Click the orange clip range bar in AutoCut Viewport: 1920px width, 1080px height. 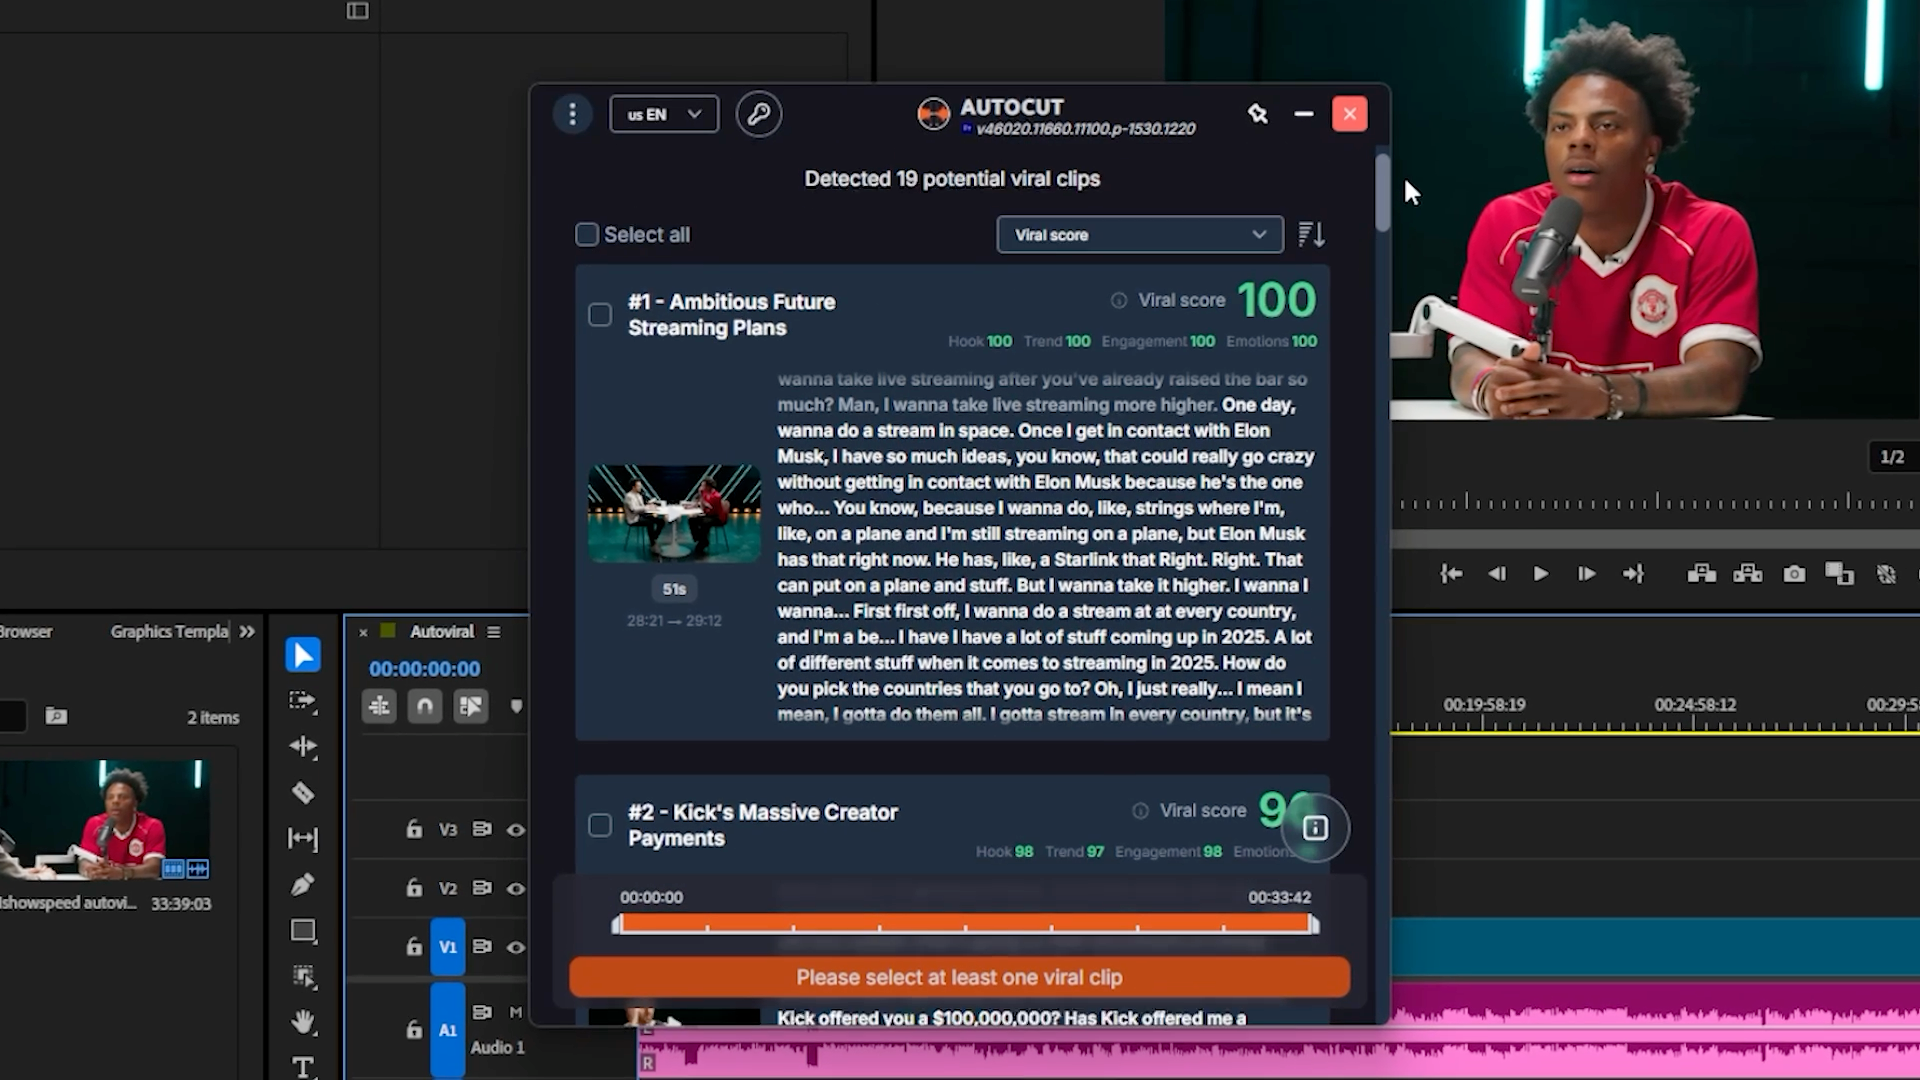click(965, 924)
